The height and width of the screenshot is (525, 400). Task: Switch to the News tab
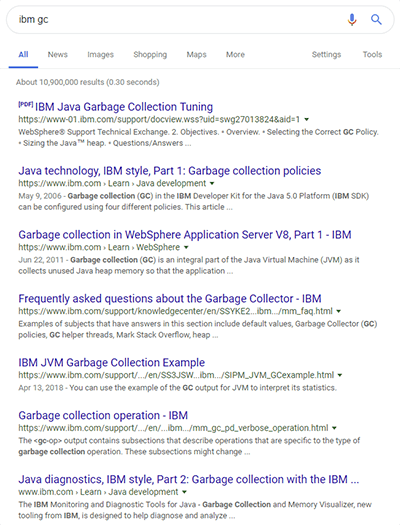click(x=58, y=55)
